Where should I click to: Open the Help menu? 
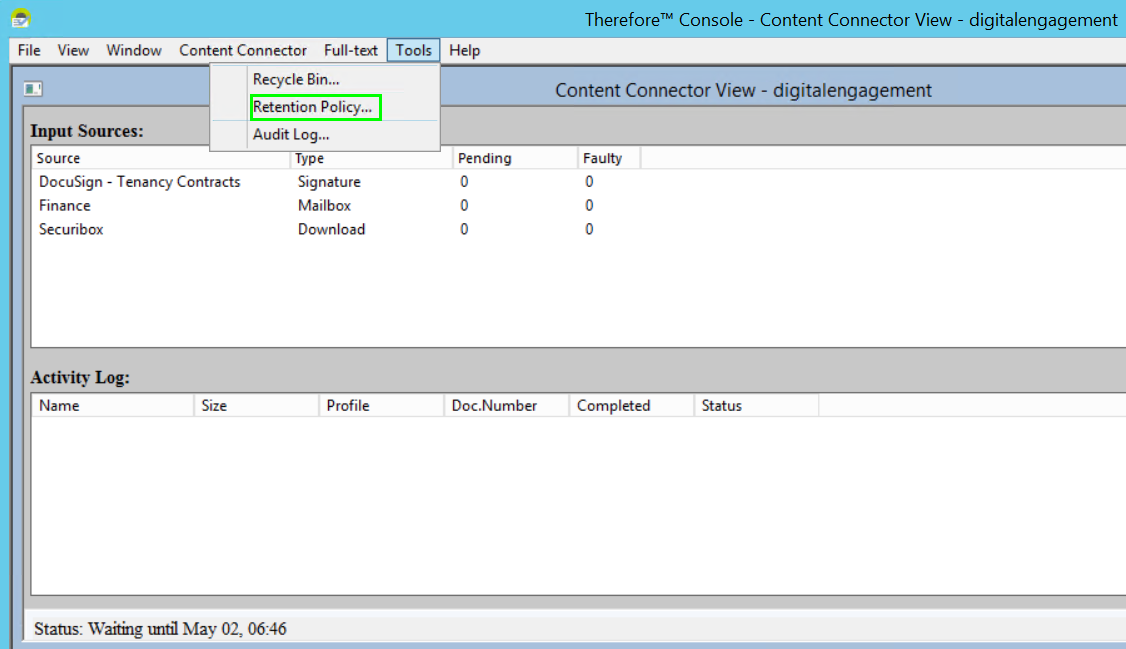(465, 50)
